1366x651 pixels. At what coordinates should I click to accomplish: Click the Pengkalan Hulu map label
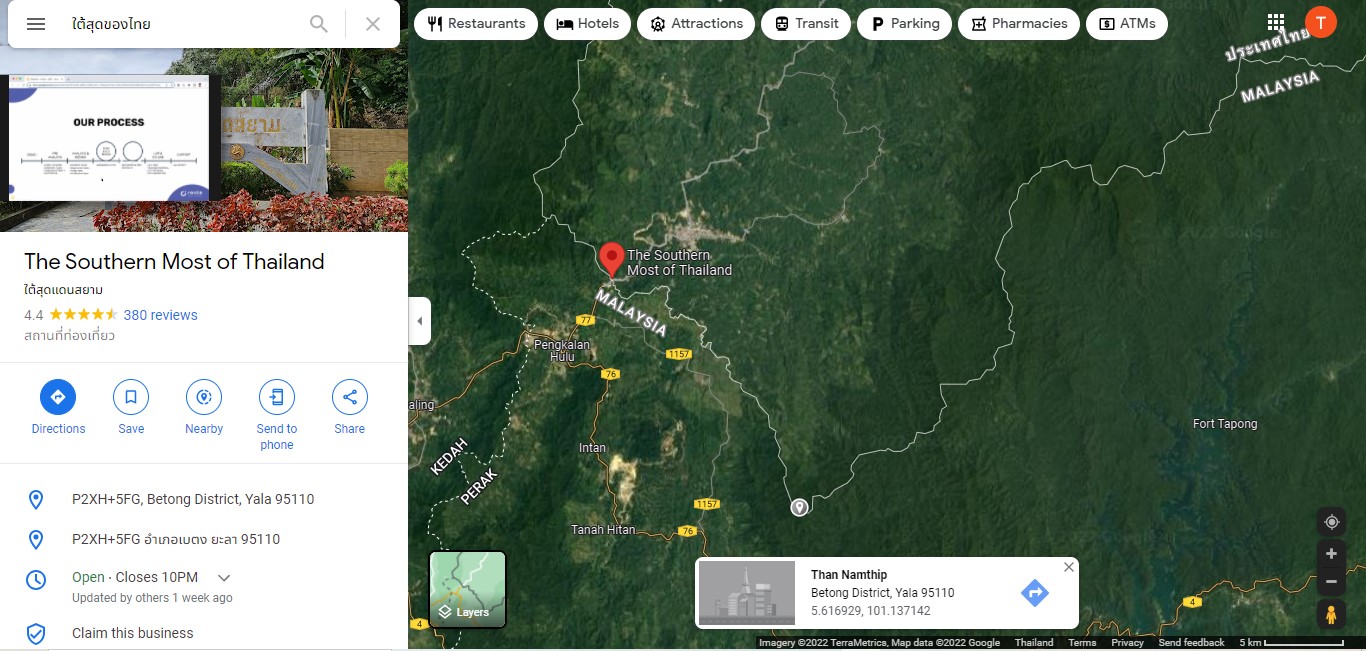562,351
